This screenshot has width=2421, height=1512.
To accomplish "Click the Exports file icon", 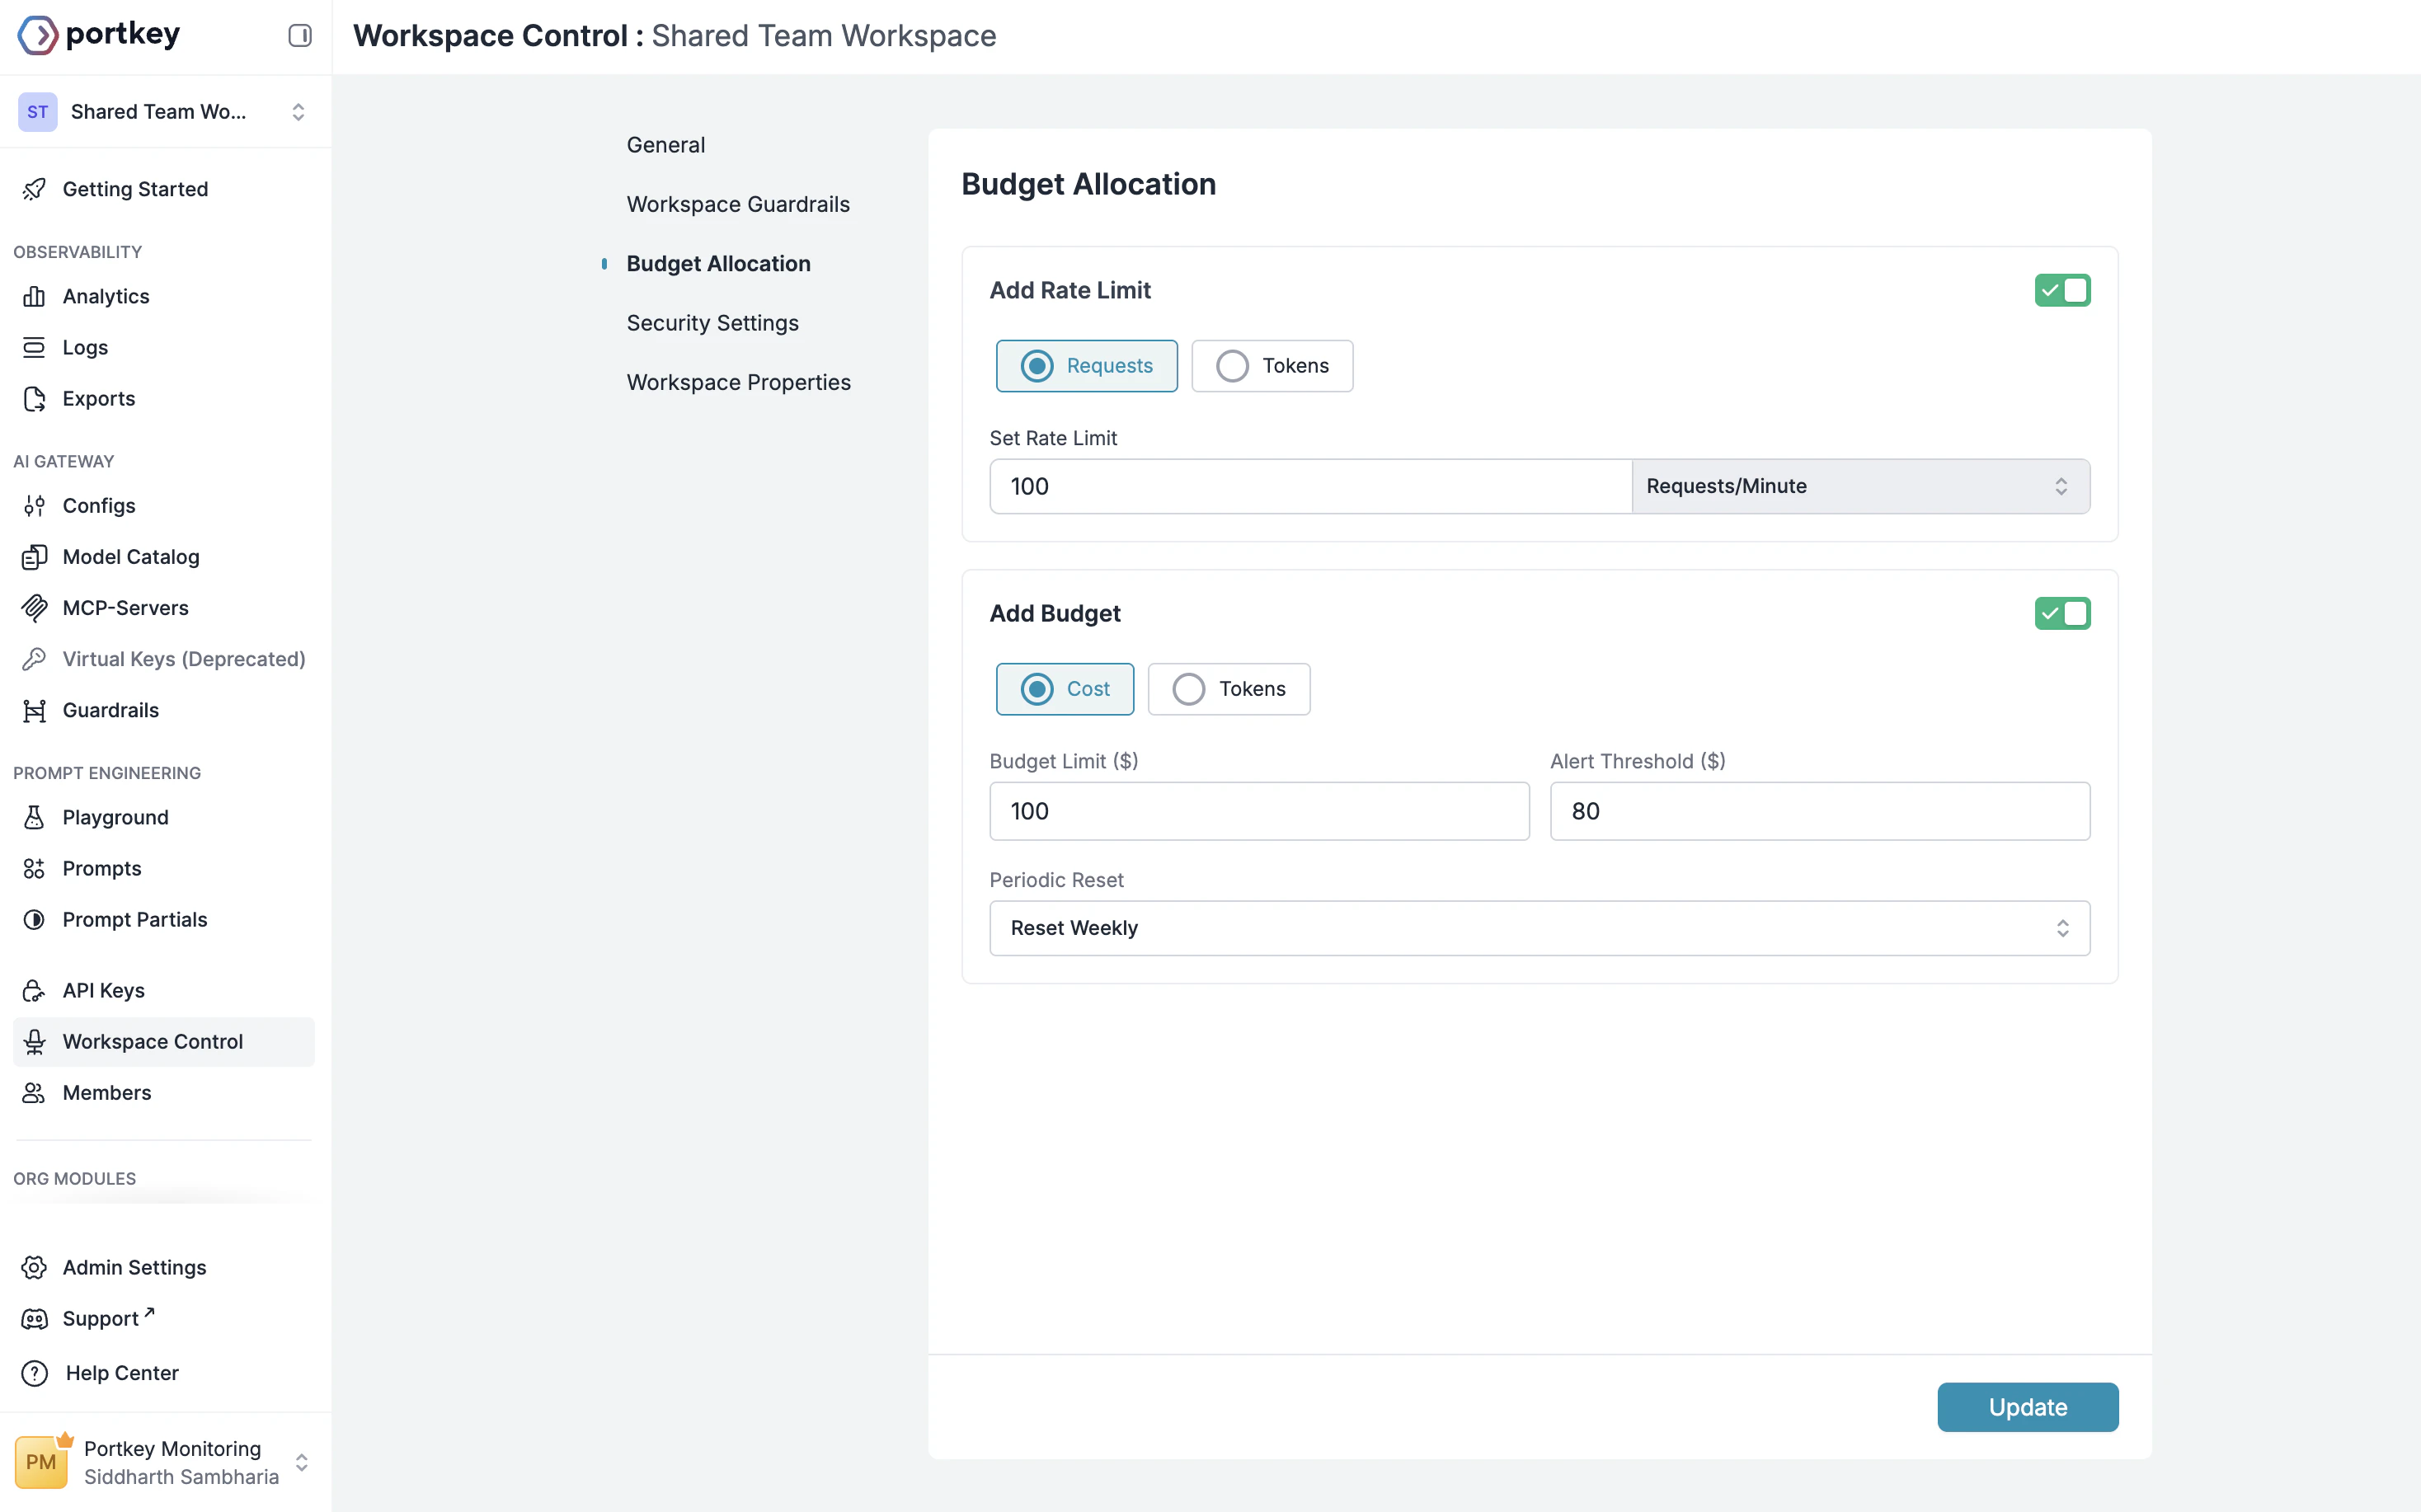I will 34,399.
